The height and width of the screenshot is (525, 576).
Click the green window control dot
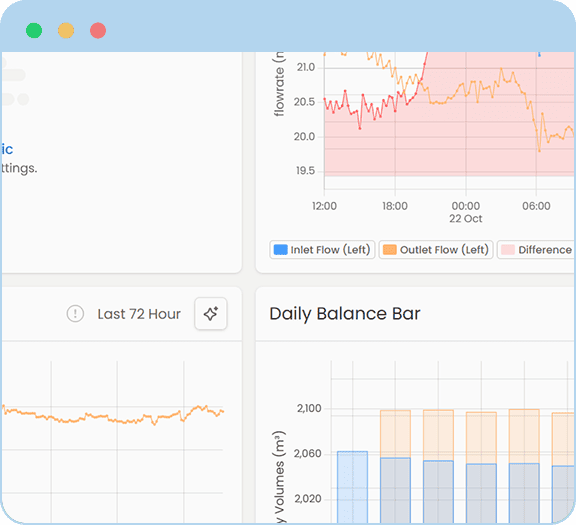[34, 30]
